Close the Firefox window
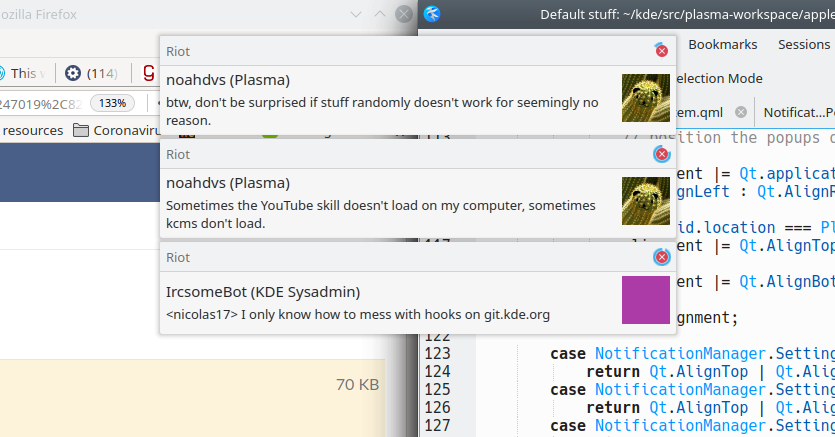The image size is (835, 437). [x=404, y=14]
